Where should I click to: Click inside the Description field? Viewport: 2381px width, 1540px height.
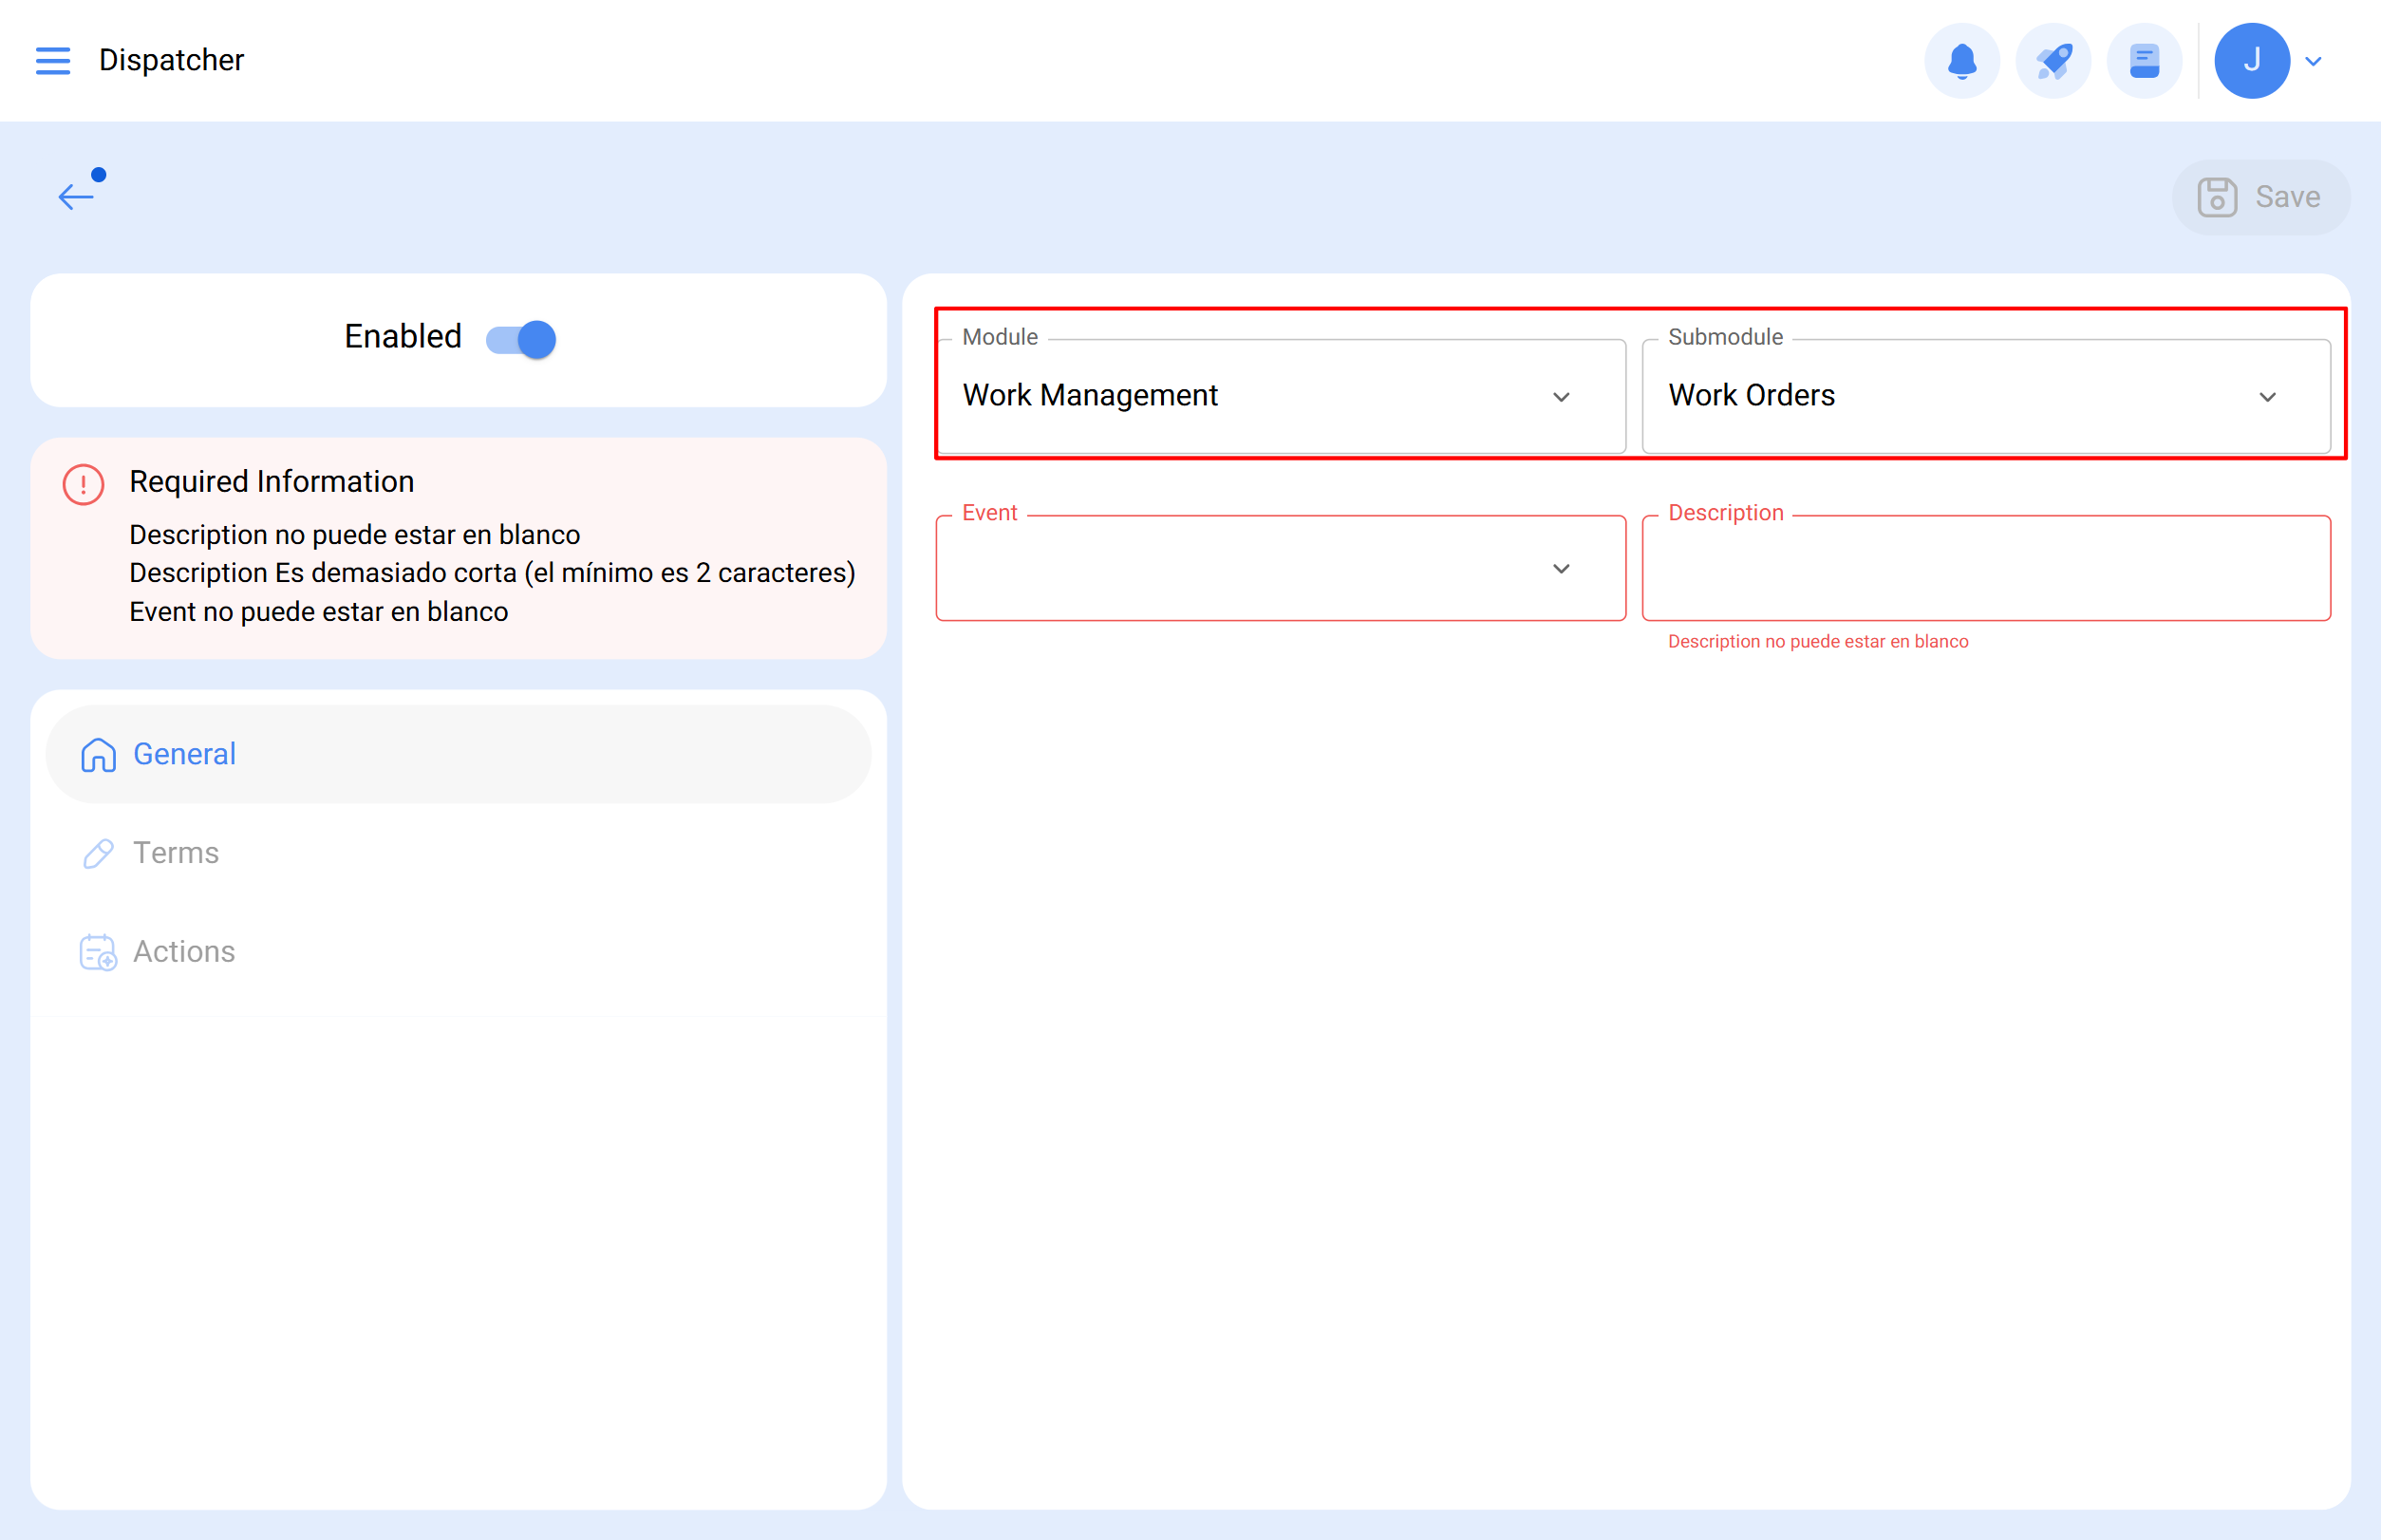click(x=1986, y=568)
